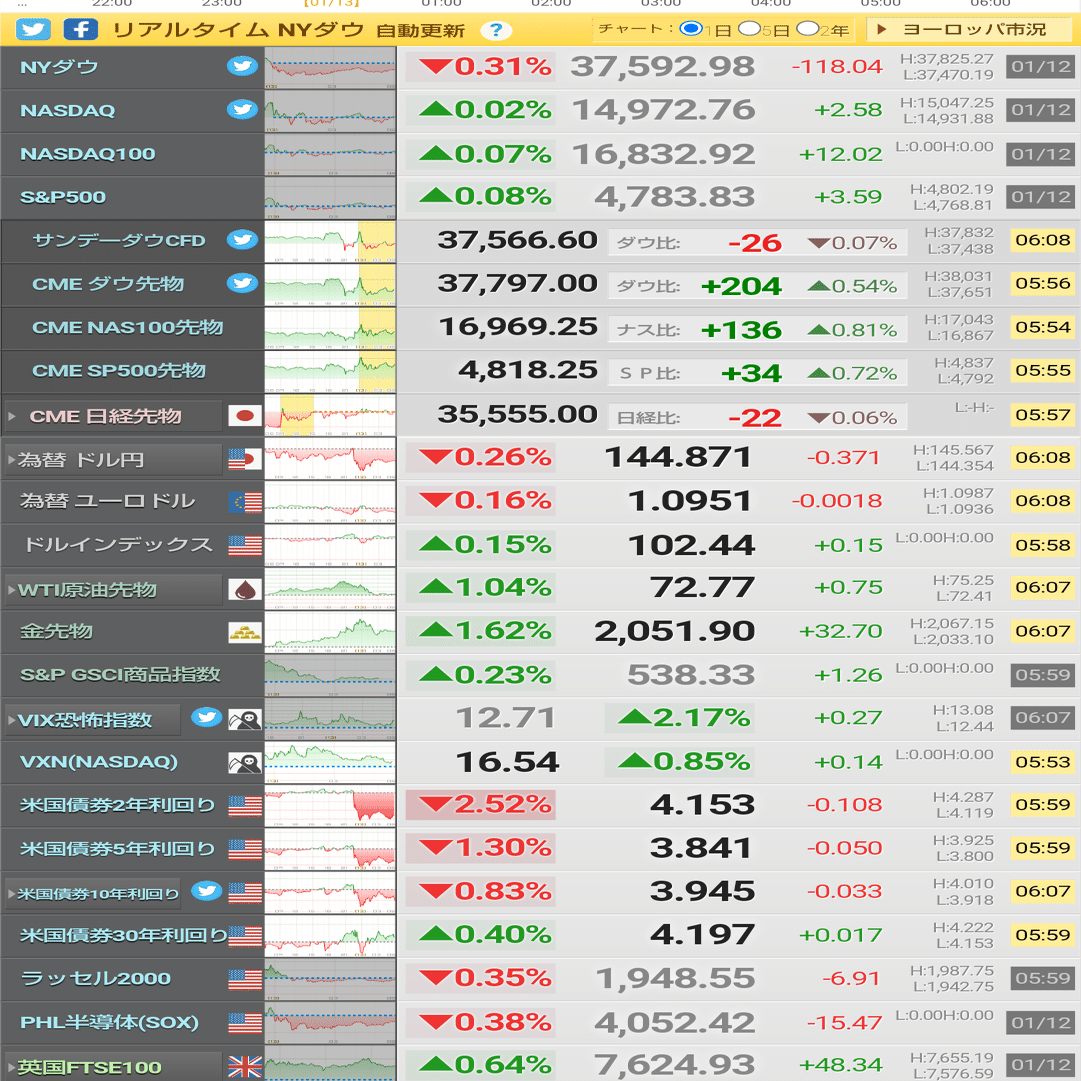This screenshot has height=1081, width=1081.
Task: Click the 自動更新 label in header
Action: tap(421, 30)
